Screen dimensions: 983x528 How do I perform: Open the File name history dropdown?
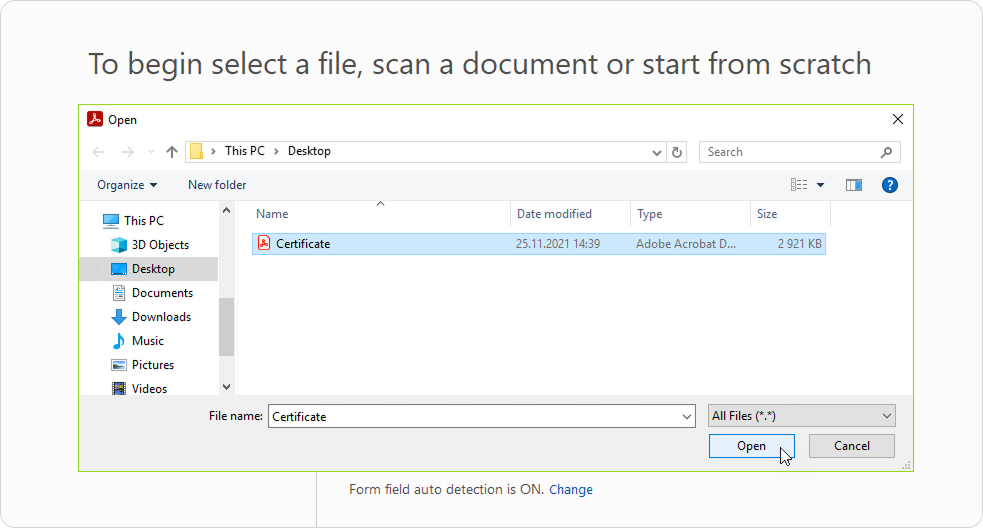pyautogui.click(x=686, y=416)
